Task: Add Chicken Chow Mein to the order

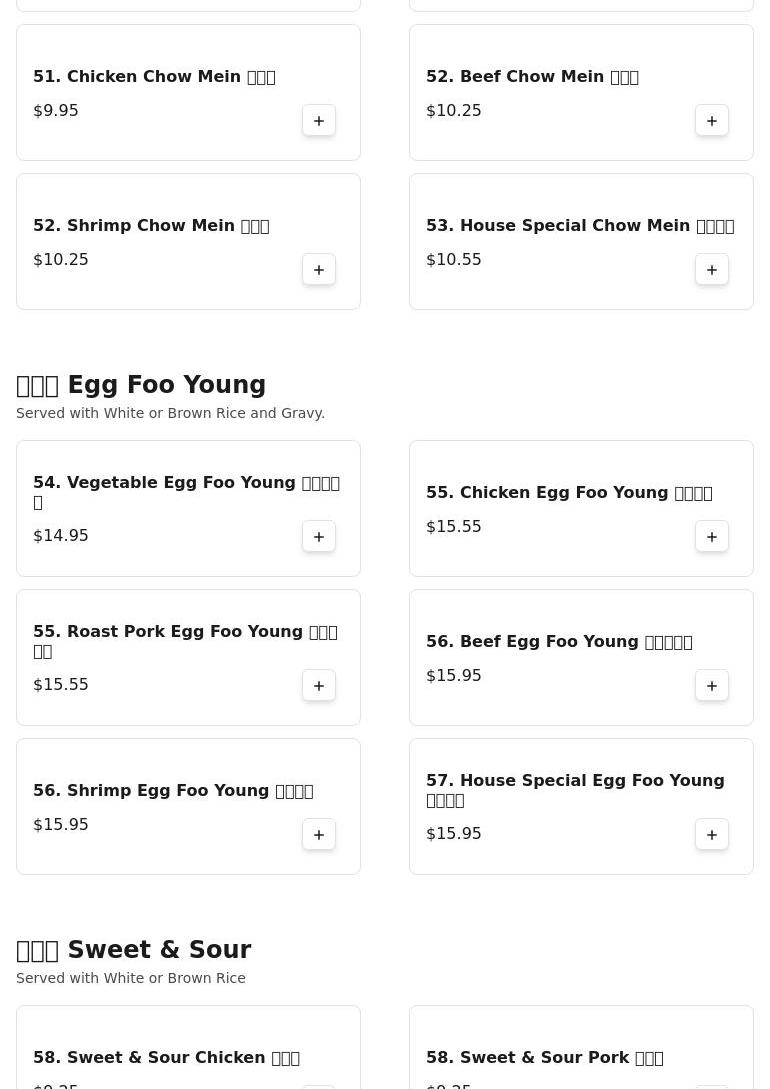Action: pos(319,120)
